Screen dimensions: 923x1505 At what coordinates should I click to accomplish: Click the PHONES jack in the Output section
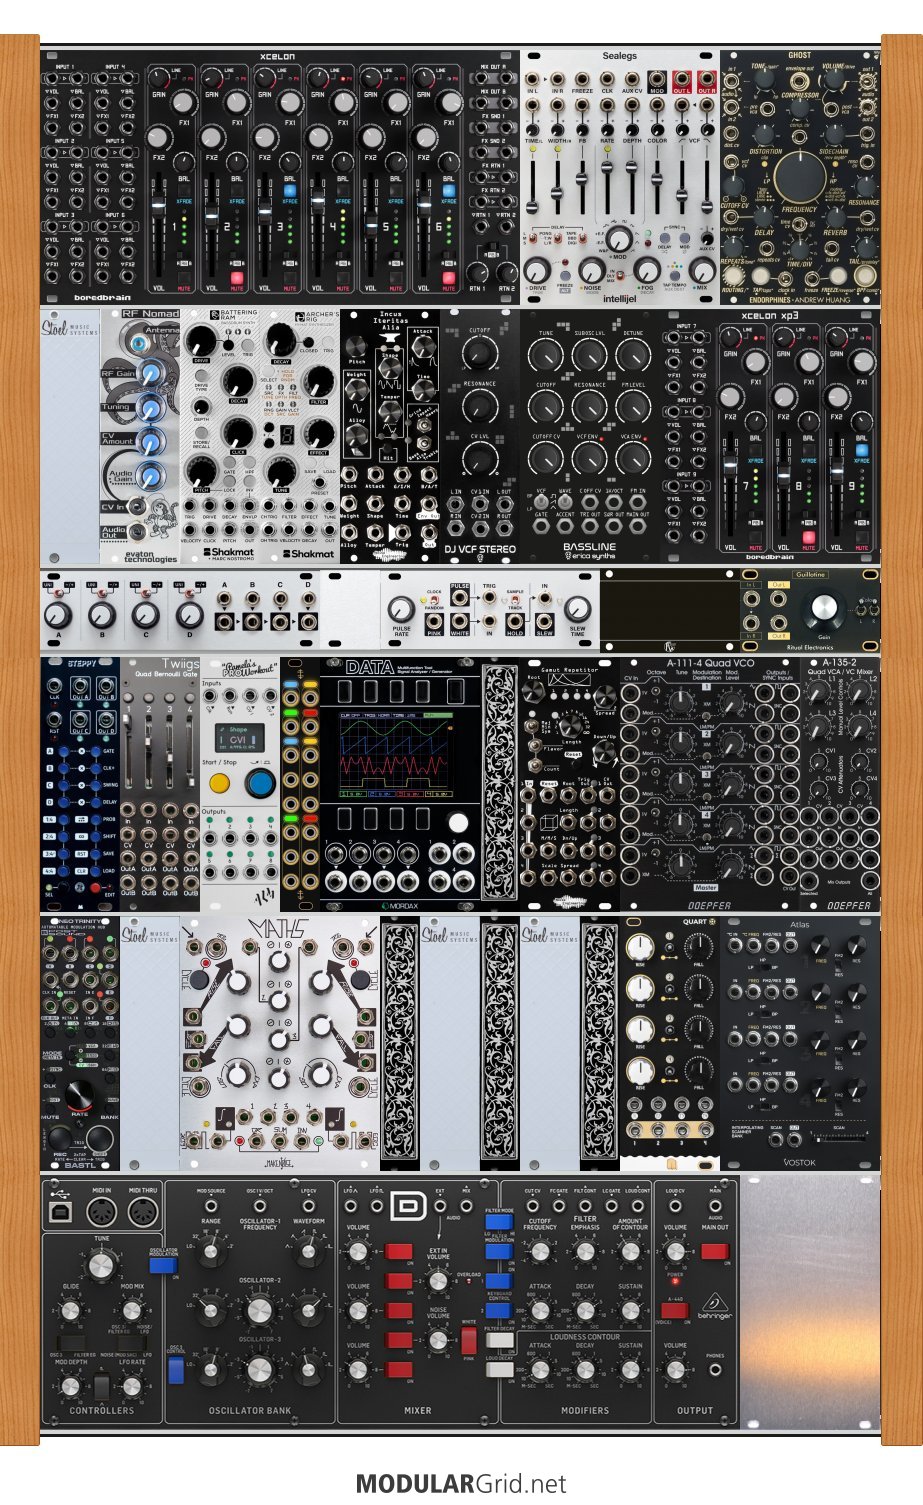click(x=714, y=1370)
